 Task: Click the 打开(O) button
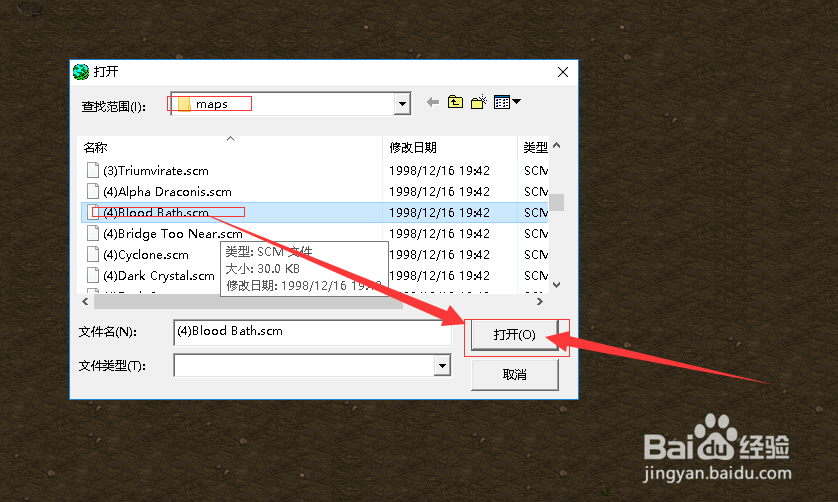515,335
